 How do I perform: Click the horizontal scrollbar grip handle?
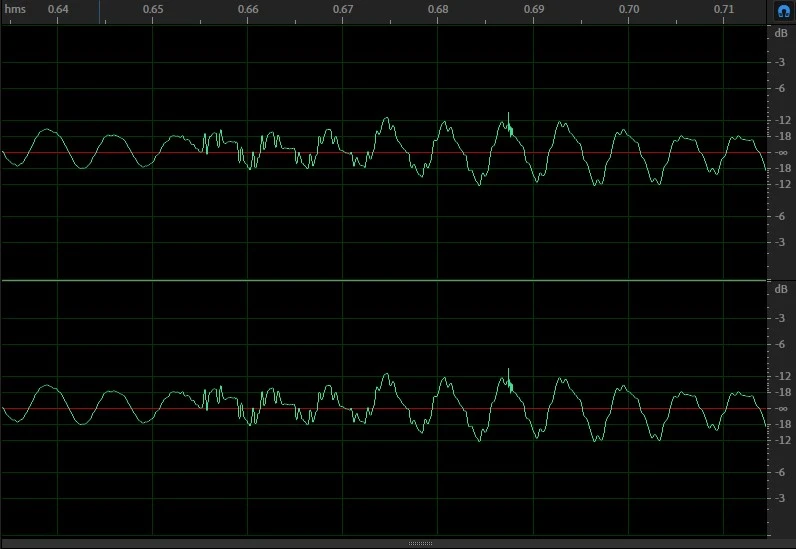(x=421, y=543)
